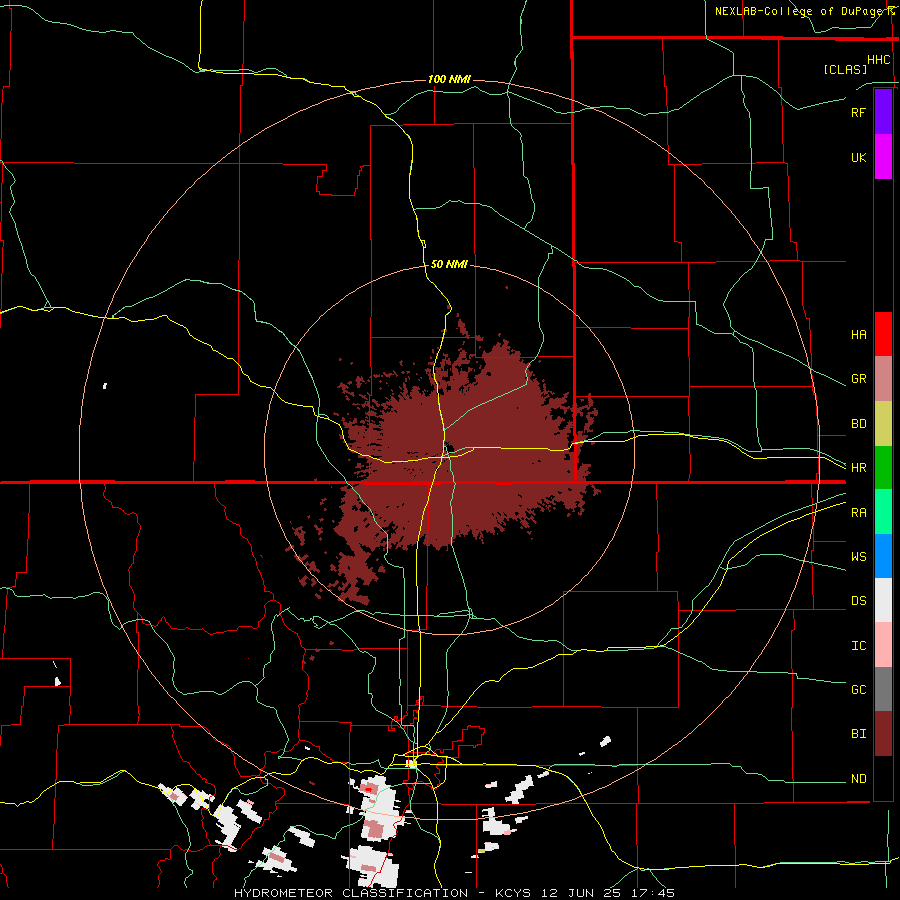The height and width of the screenshot is (900, 900).
Task: Click the RA legend label
Action: 858,513
